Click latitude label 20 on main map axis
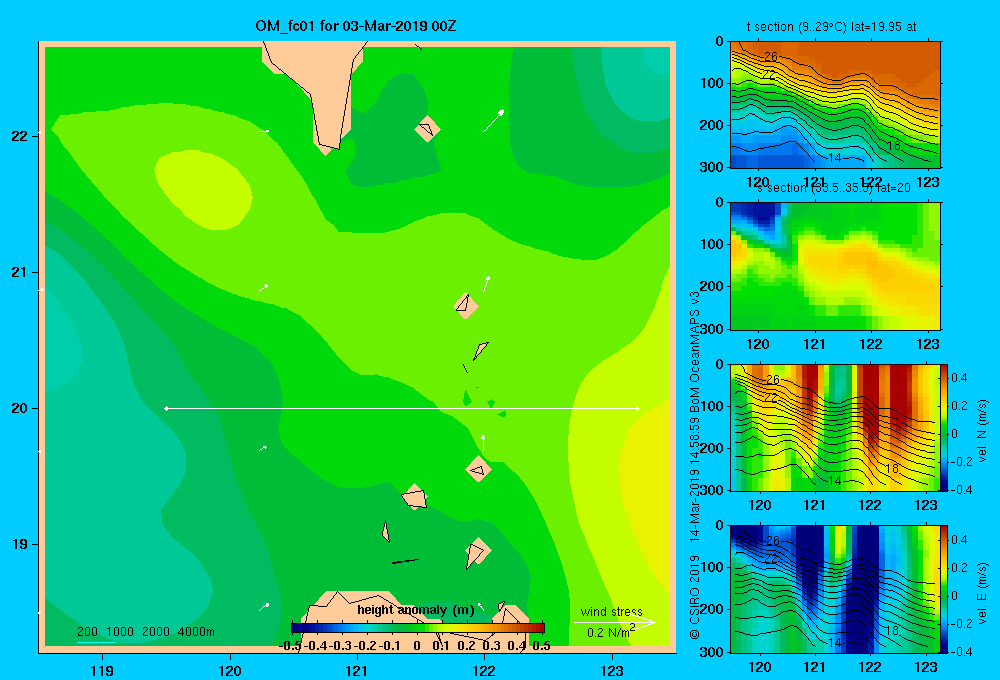Viewport: 1000px width, 680px height. [x=20, y=408]
